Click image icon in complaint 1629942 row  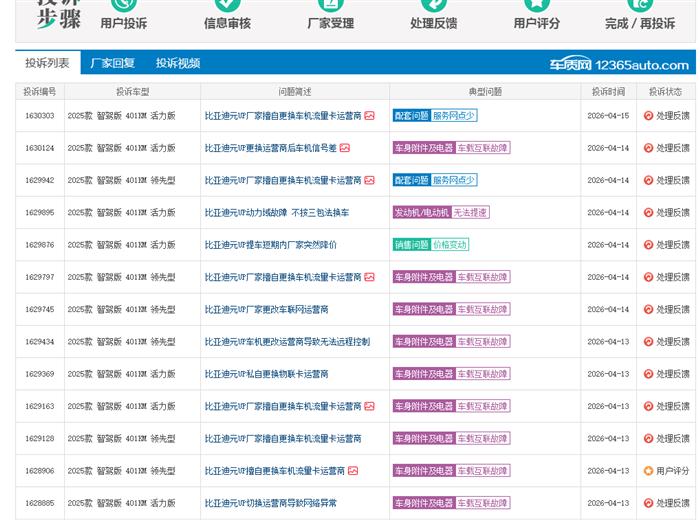click(x=369, y=180)
